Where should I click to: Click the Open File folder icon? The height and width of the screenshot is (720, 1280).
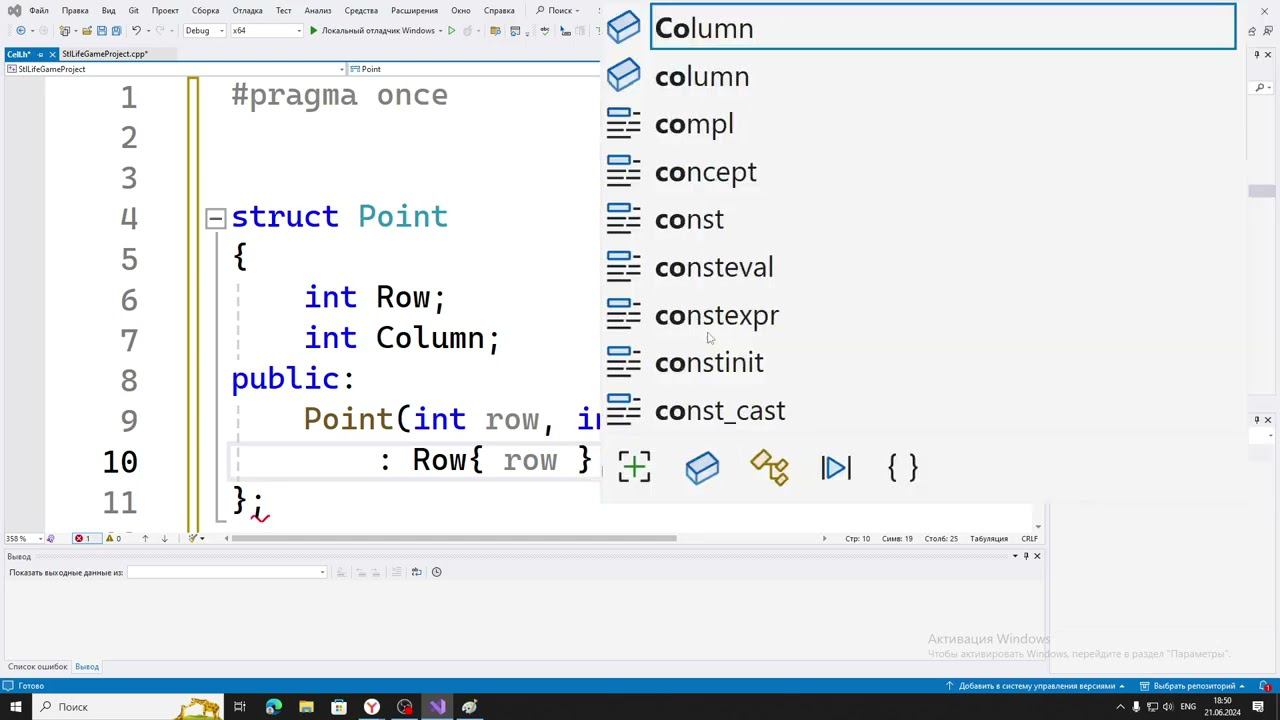tap(87, 31)
